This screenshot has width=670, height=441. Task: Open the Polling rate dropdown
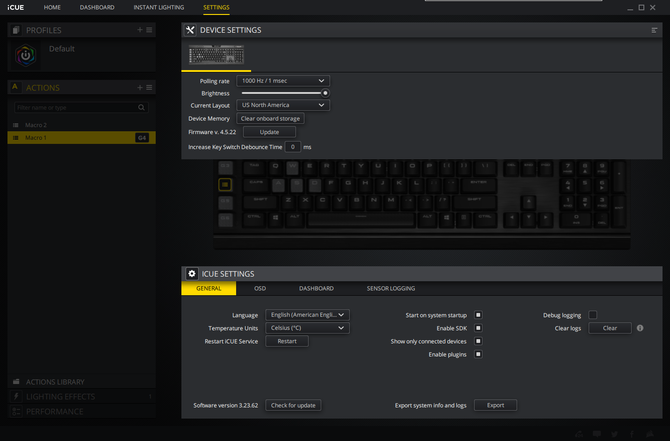click(283, 81)
